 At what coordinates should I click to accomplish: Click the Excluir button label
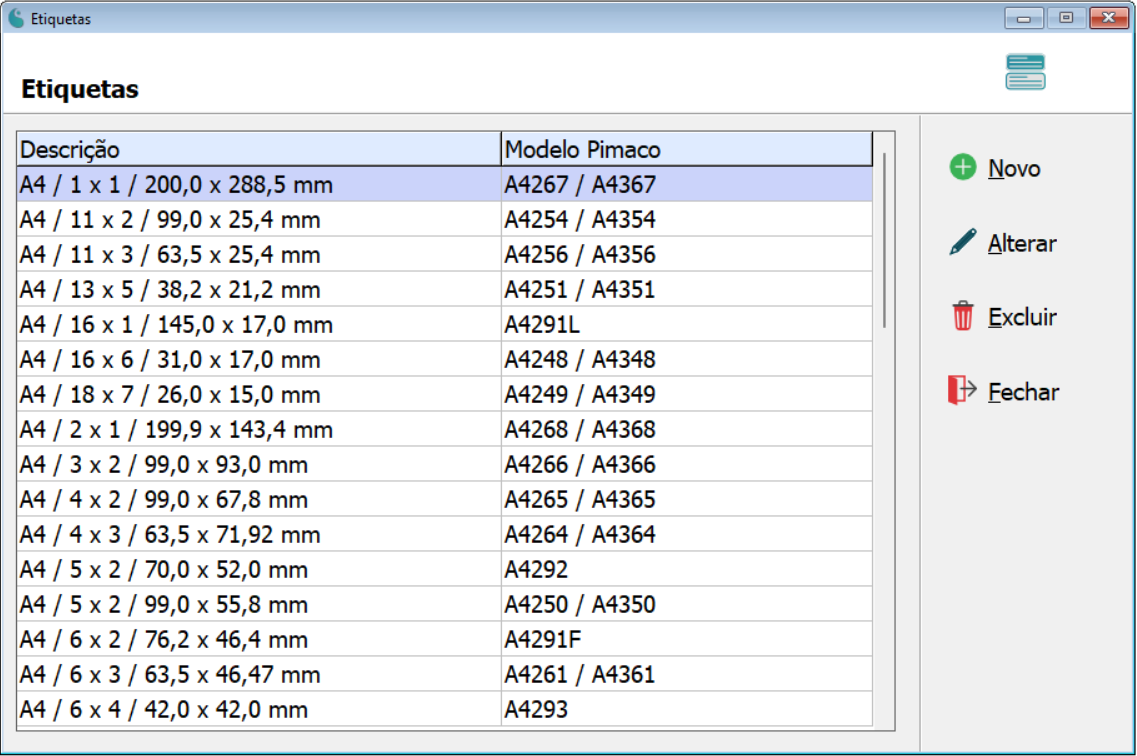1022,317
